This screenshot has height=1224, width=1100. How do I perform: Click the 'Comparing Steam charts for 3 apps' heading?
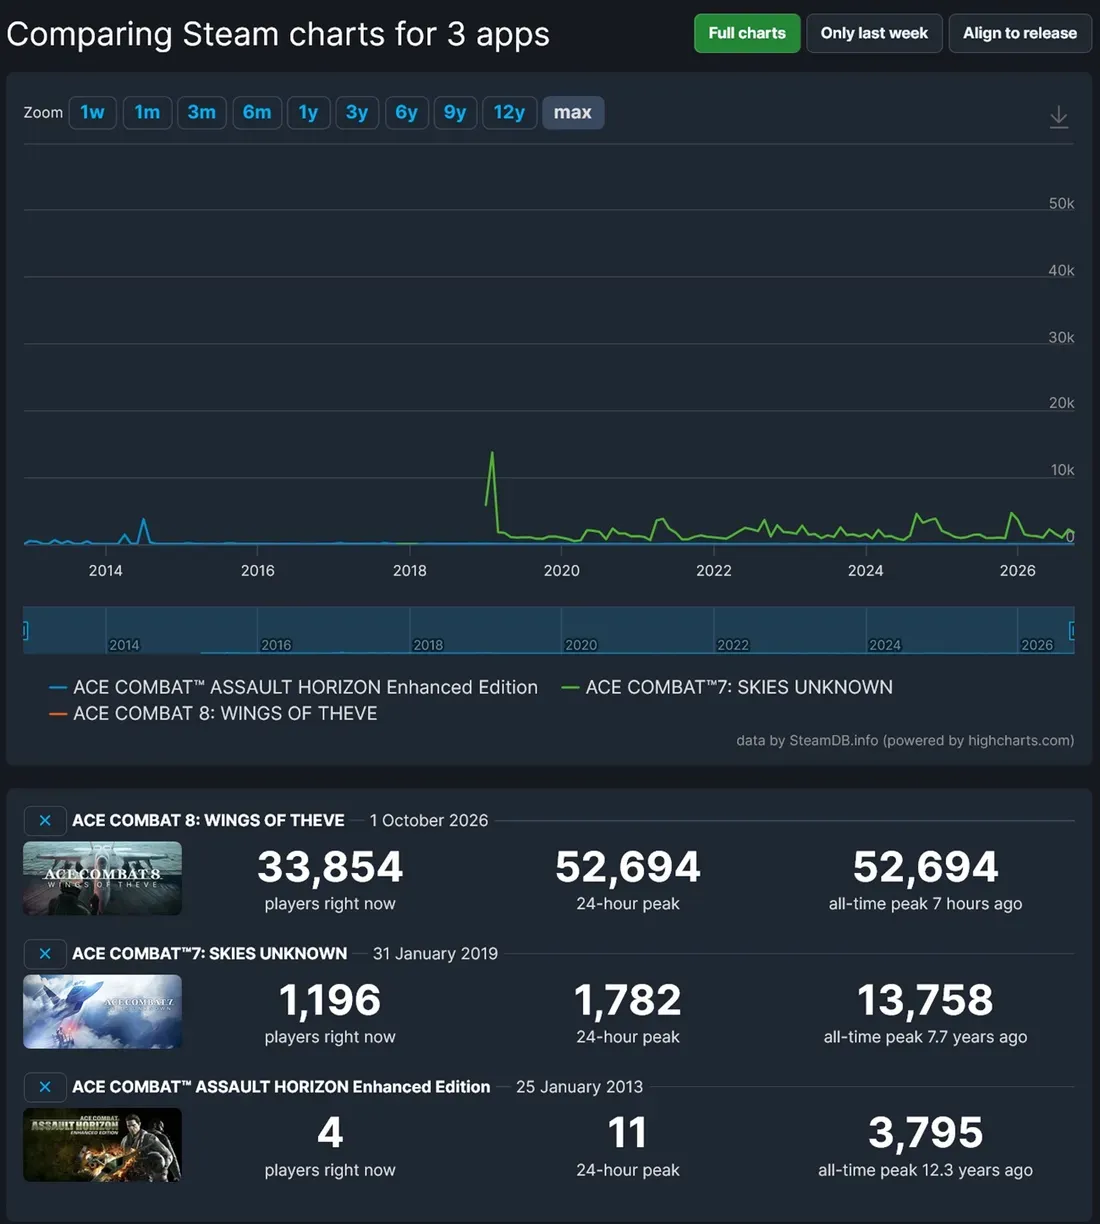[x=278, y=34]
